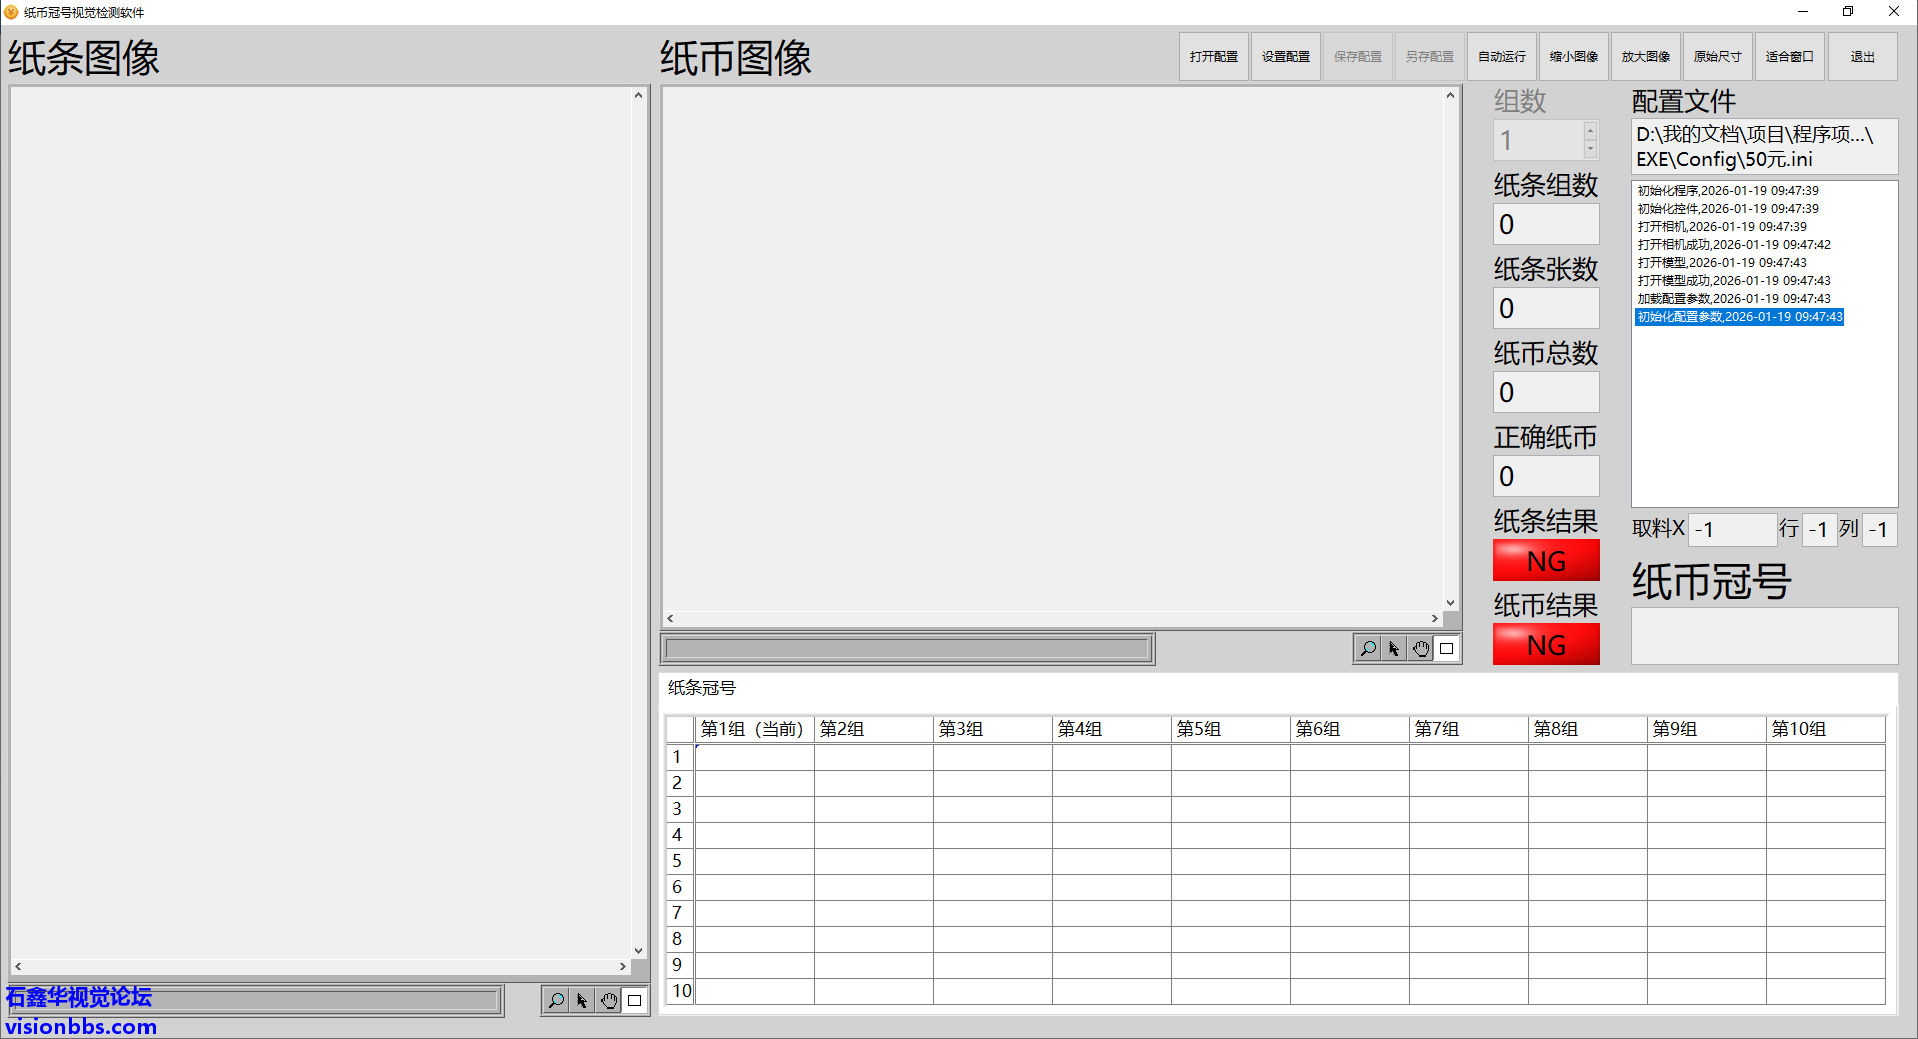The image size is (1918, 1039).
Task: Select zoom magnifier tool under 纸条图像
Action: (x=556, y=1000)
